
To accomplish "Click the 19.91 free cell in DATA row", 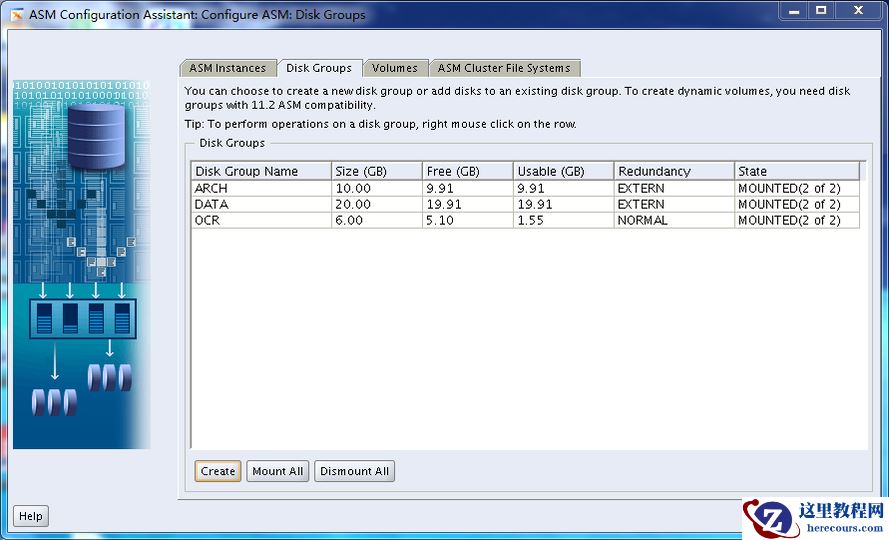I will tap(468, 204).
